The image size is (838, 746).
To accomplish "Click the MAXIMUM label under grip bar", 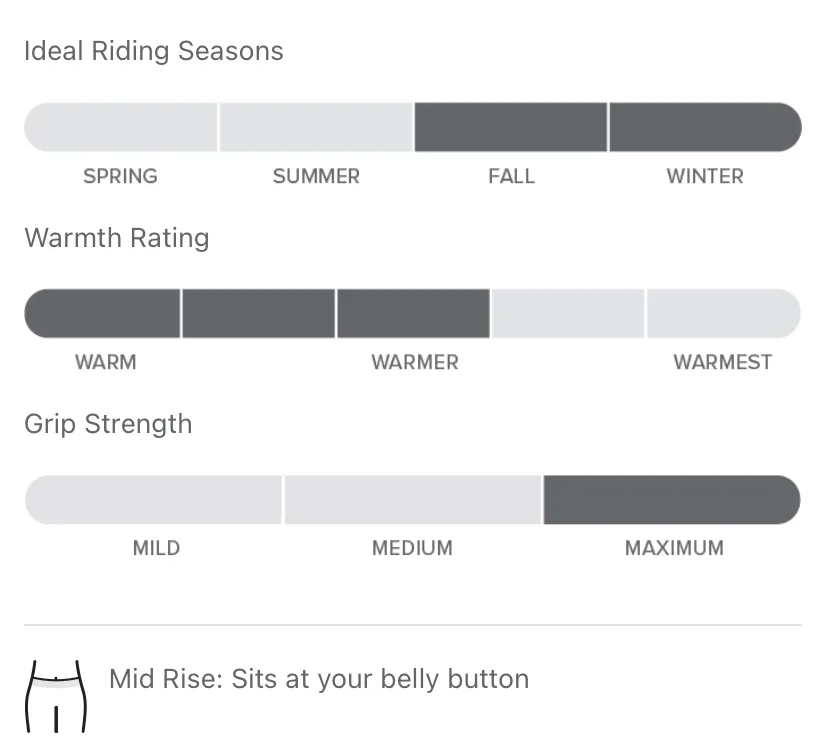I will [674, 548].
